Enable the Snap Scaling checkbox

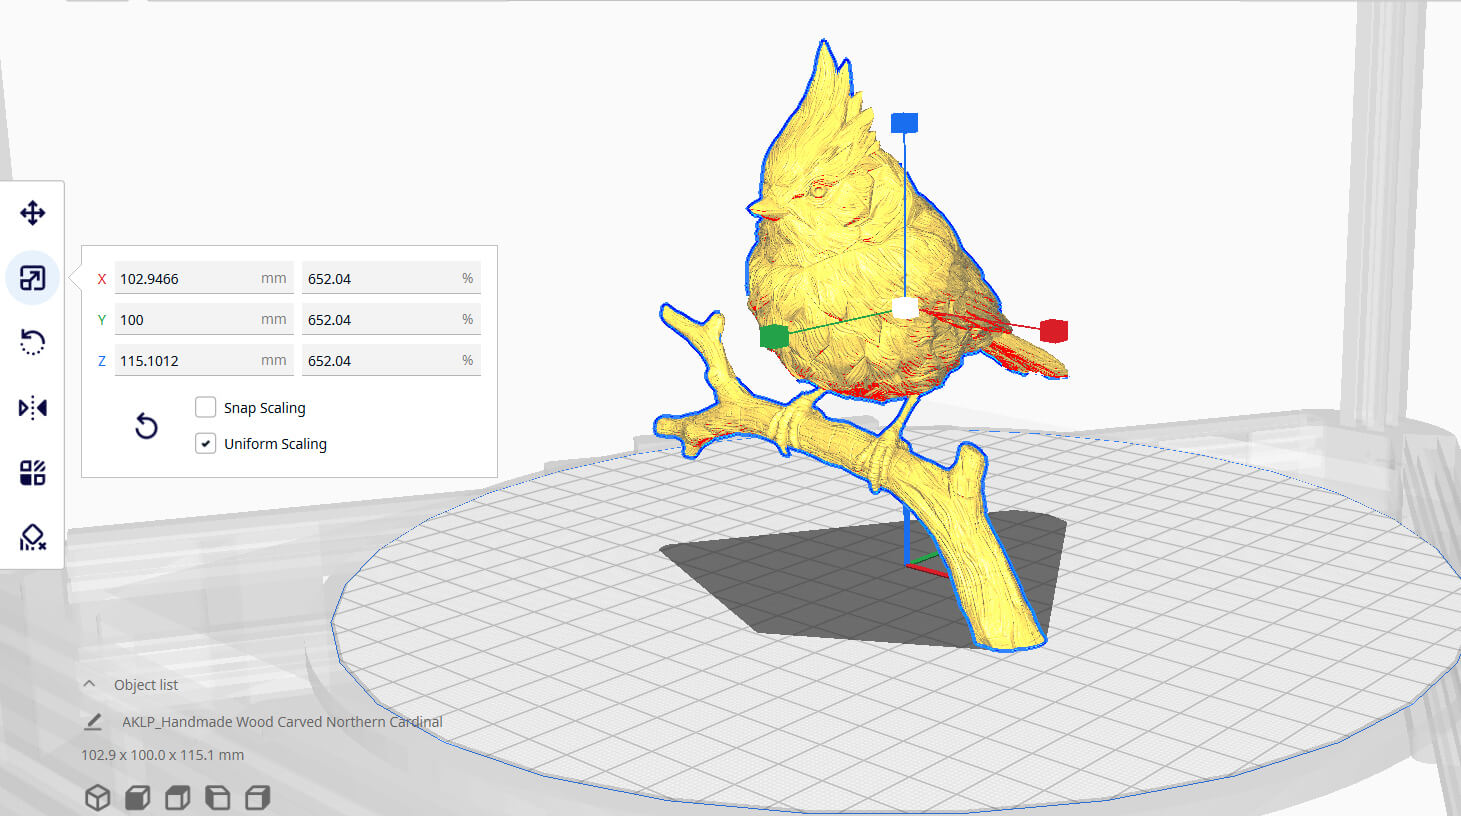pos(205,407)
